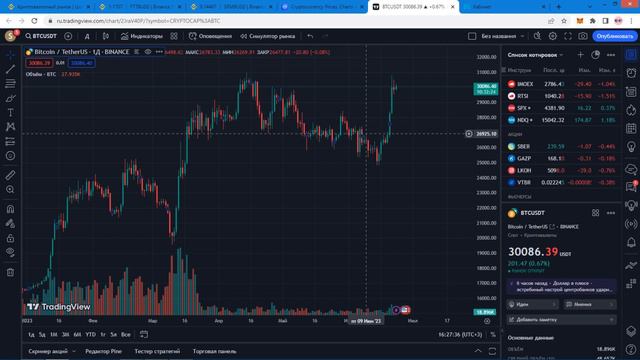
Task: Select the trend line drawing tool
Action: [11, 69]
